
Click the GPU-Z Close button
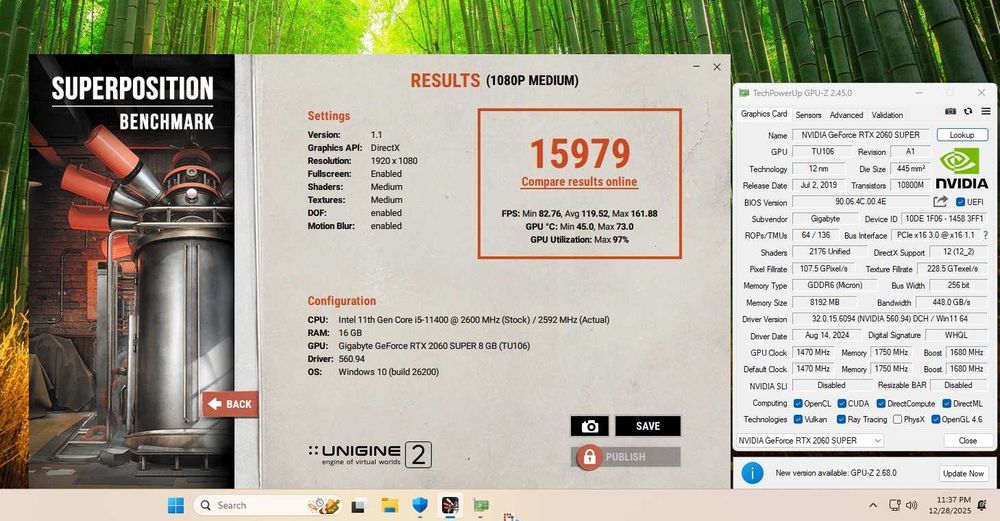point(967,440)
